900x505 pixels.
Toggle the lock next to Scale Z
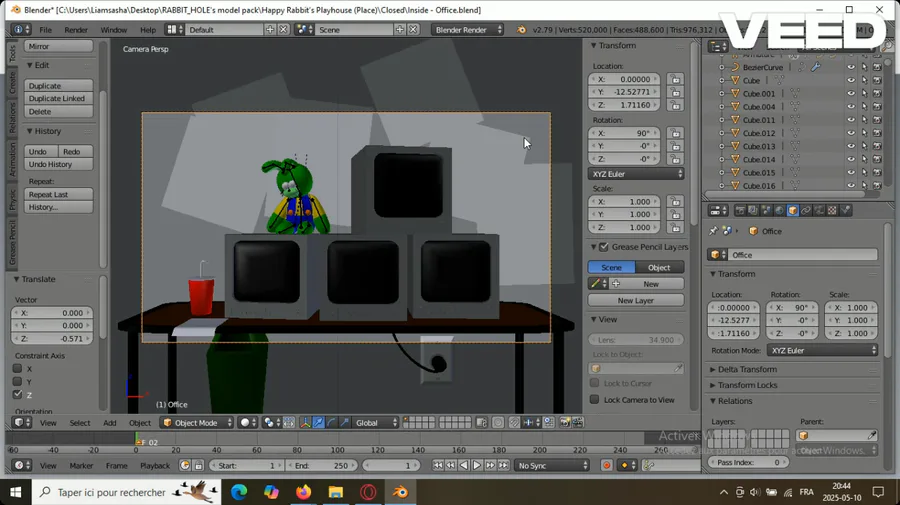click(x=676, y=227)
